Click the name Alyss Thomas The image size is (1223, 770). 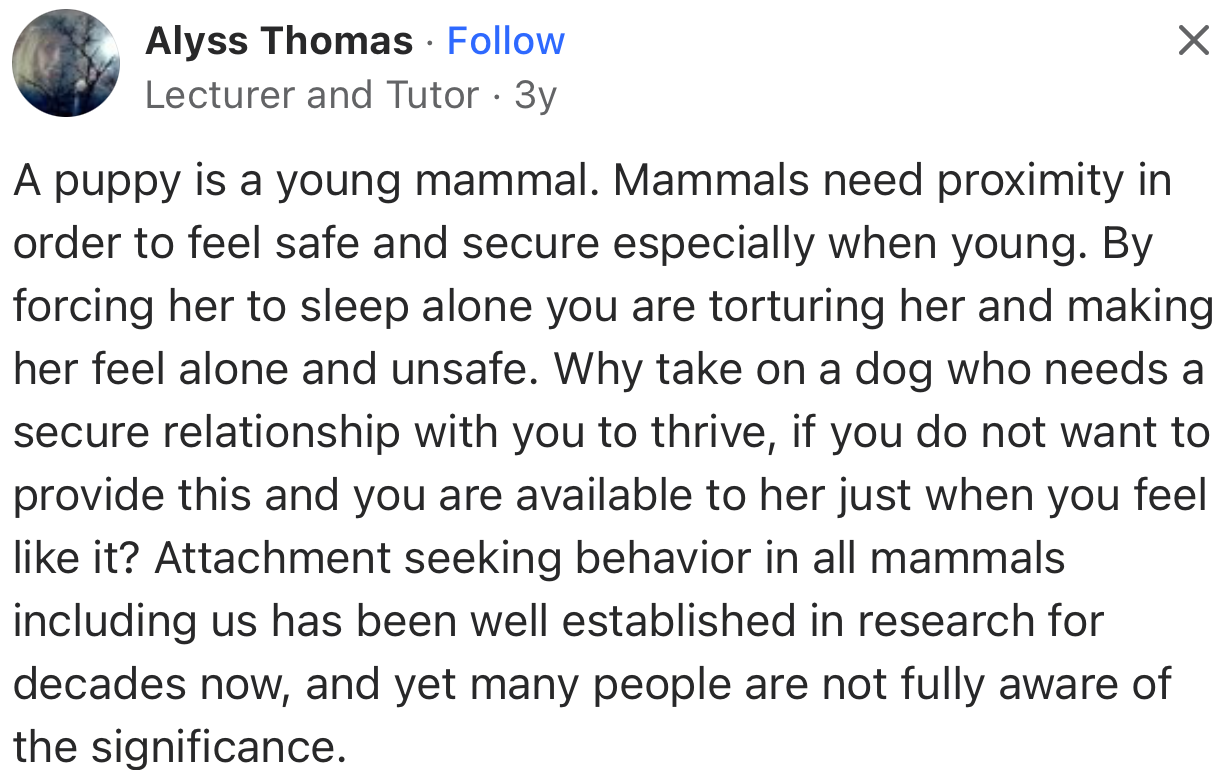click(x=280, y=40)
